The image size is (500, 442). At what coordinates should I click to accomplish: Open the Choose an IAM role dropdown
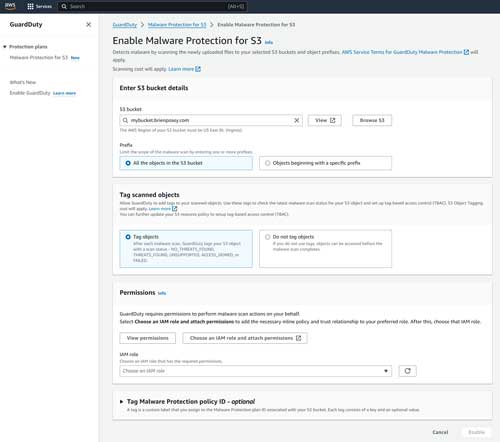pyautogui.click(x=256, y=371)
